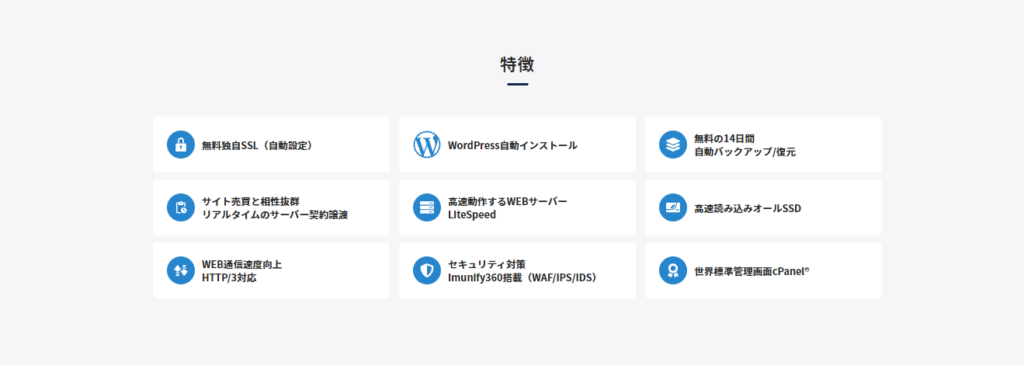1024x366 pixels.
Task: Click the サイト売買と相性抜群 text line
Action: pyautogui.click(x=251, y=201)
